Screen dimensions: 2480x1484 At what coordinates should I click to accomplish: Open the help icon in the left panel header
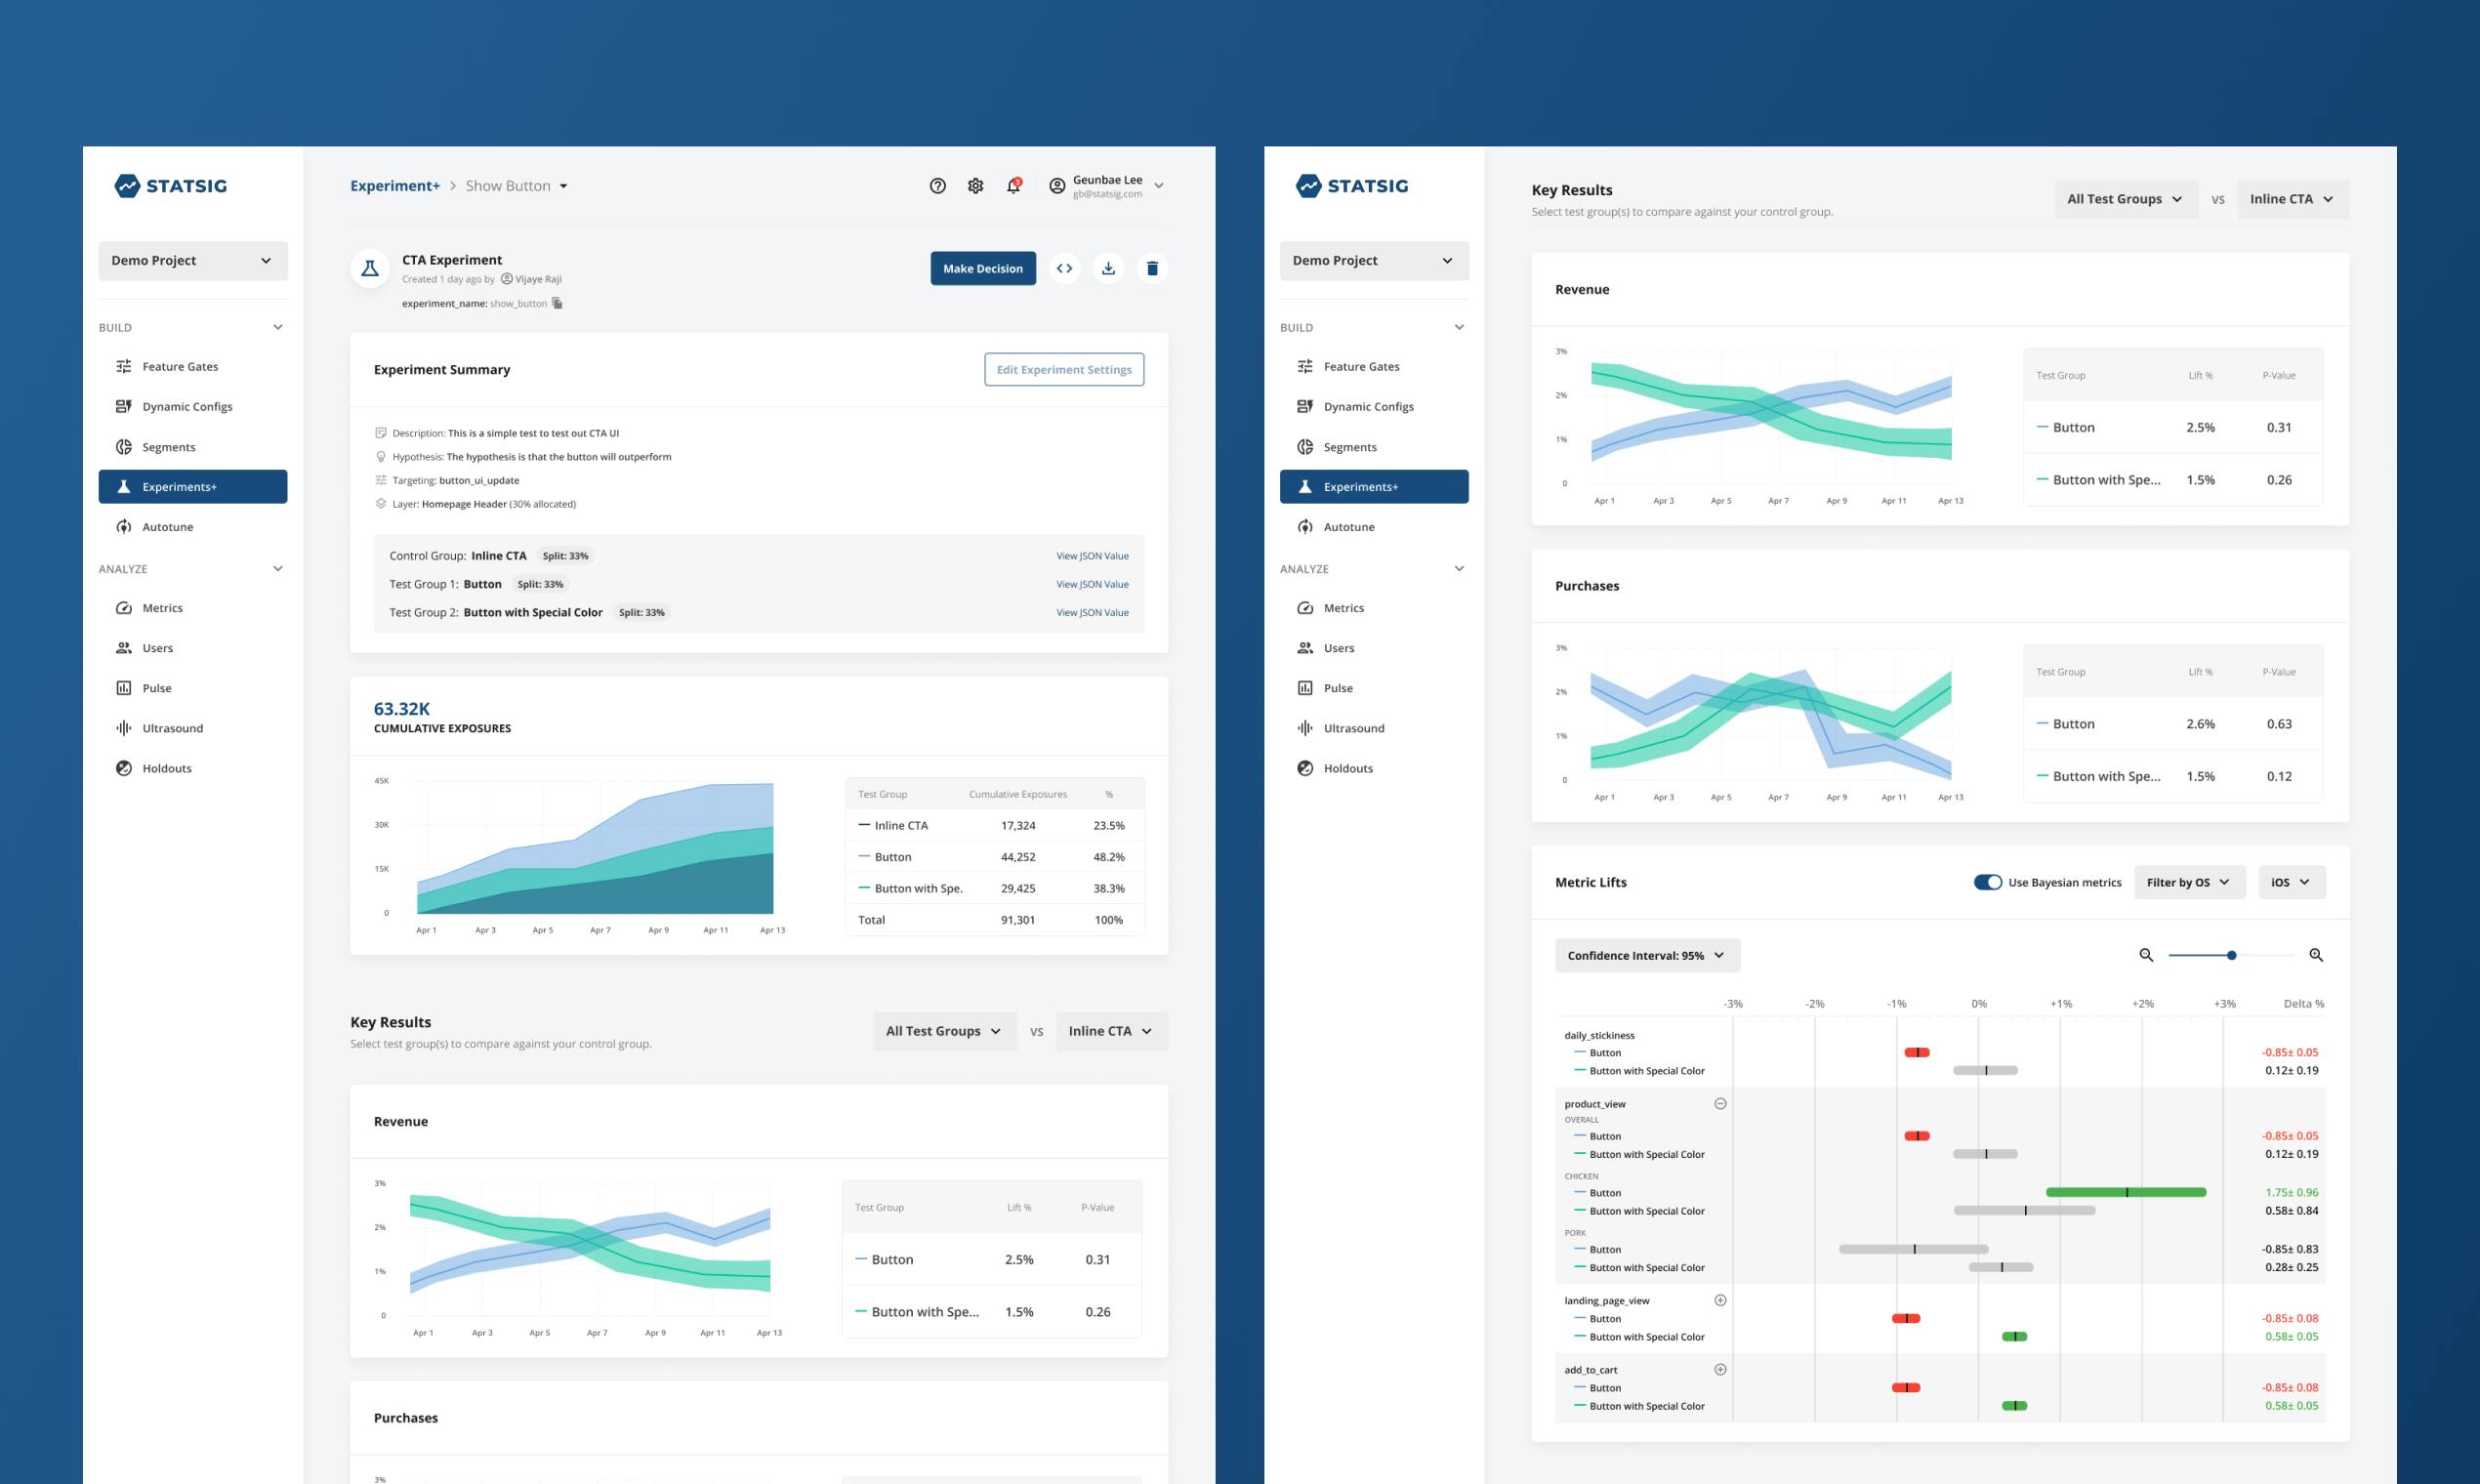(937, 186)
